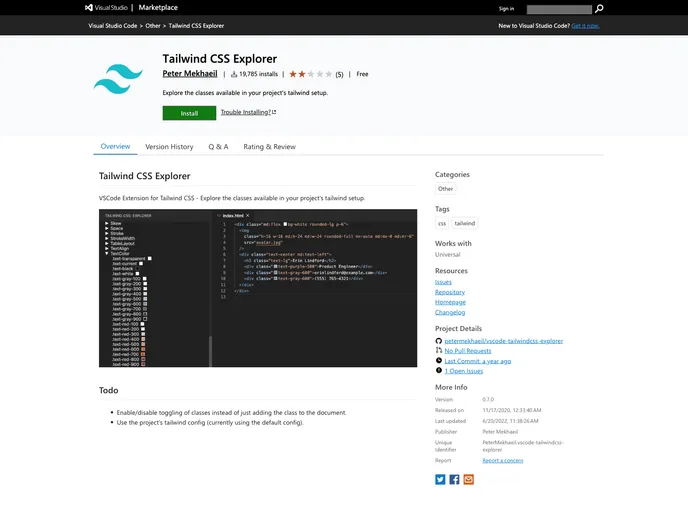Click the clock icon beside Last Commit
The height and width of the screenshot is (512, 688).
click(438, 361)
